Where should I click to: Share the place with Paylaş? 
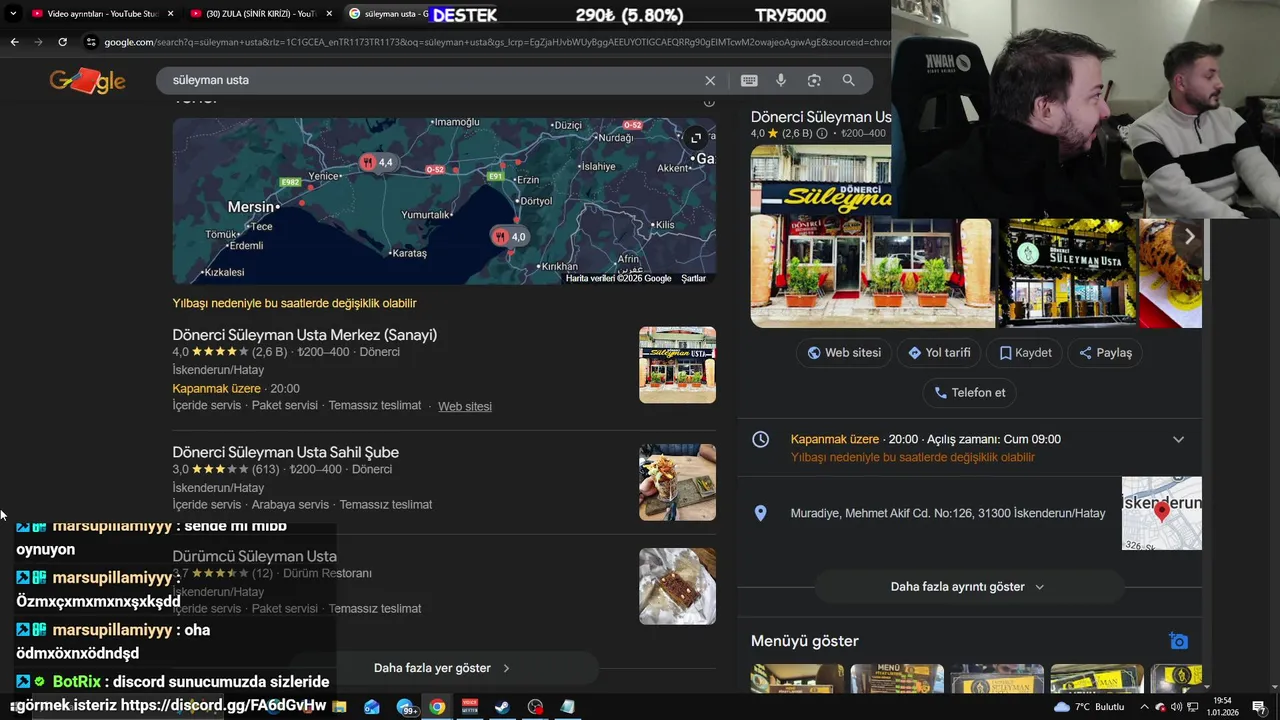1105,353
